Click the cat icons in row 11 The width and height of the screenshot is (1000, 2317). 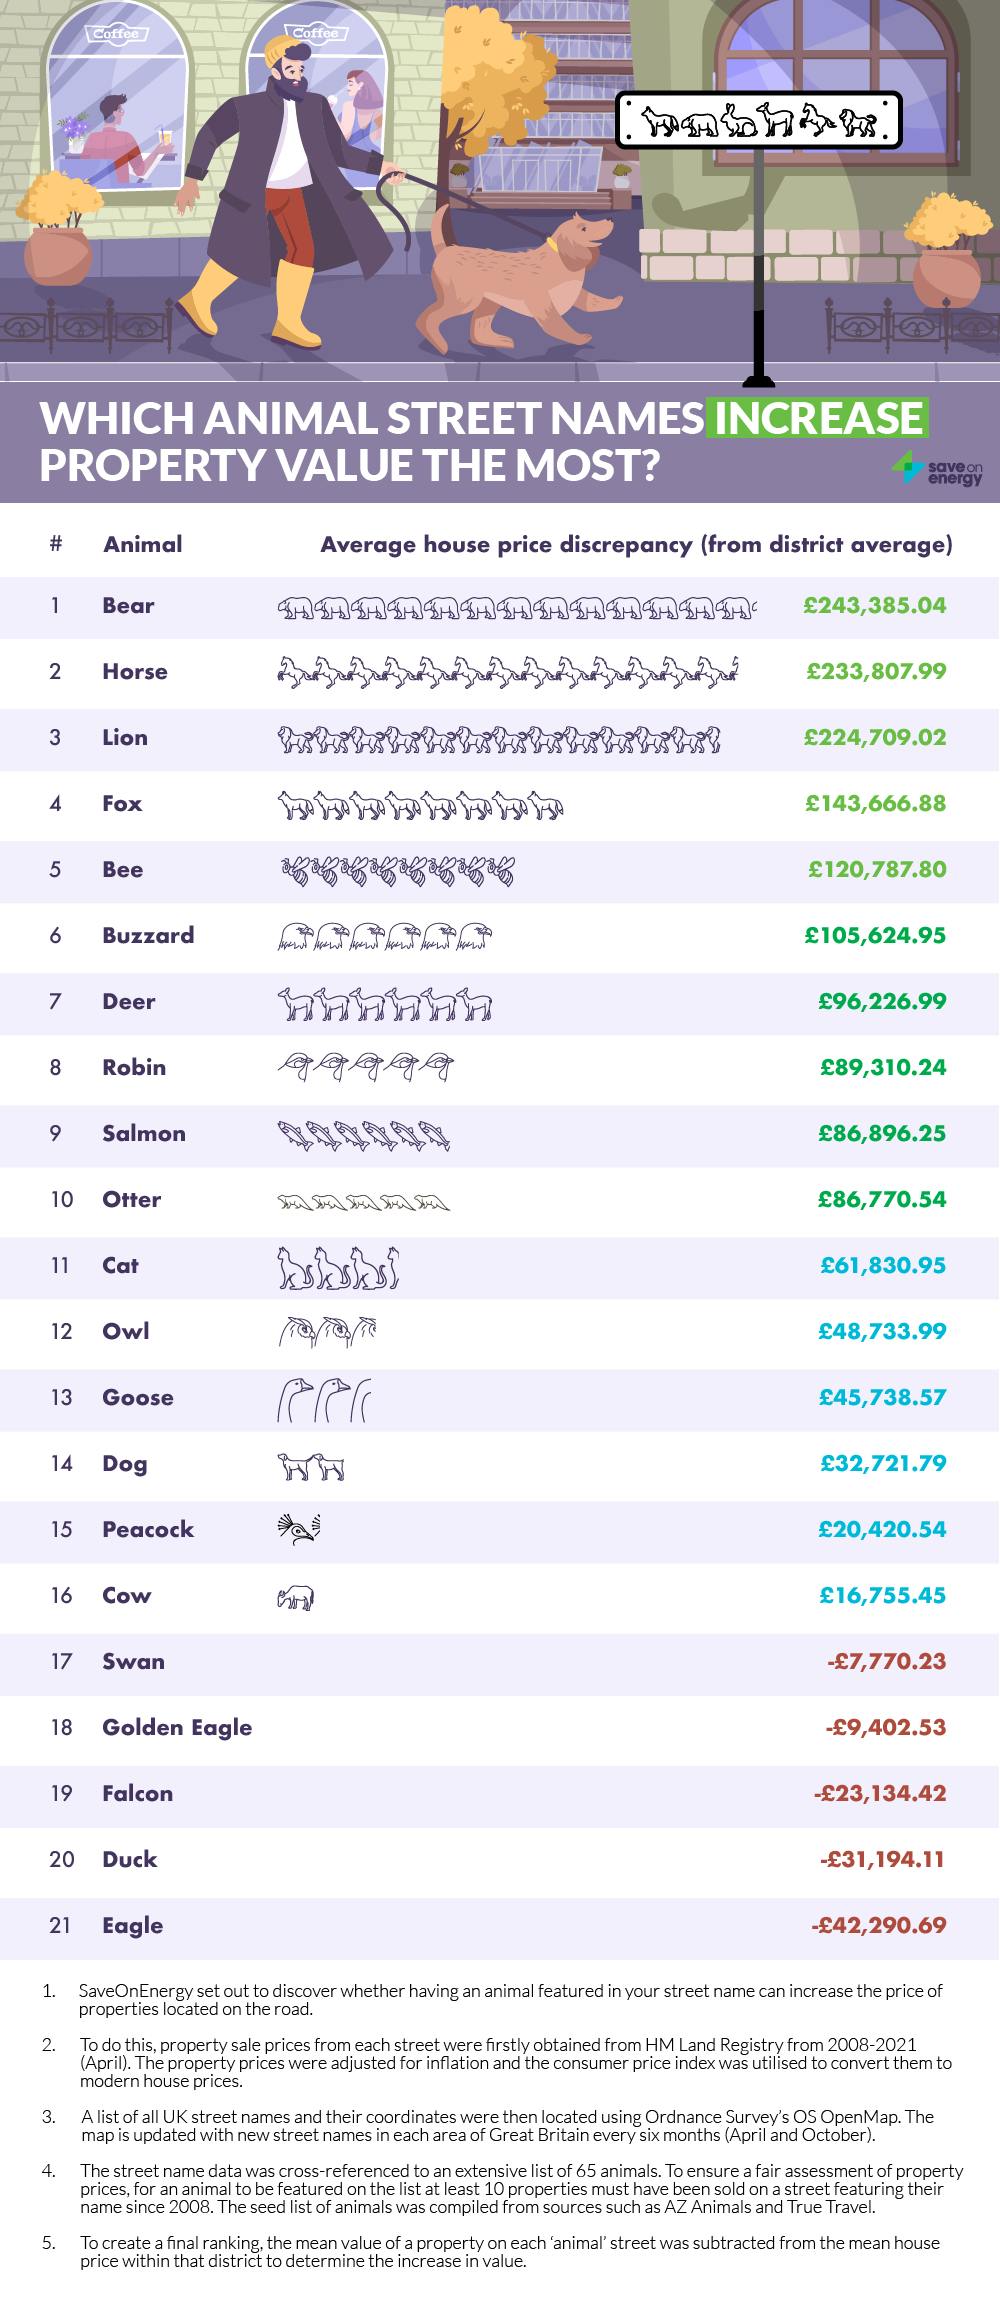(338, 1266)
